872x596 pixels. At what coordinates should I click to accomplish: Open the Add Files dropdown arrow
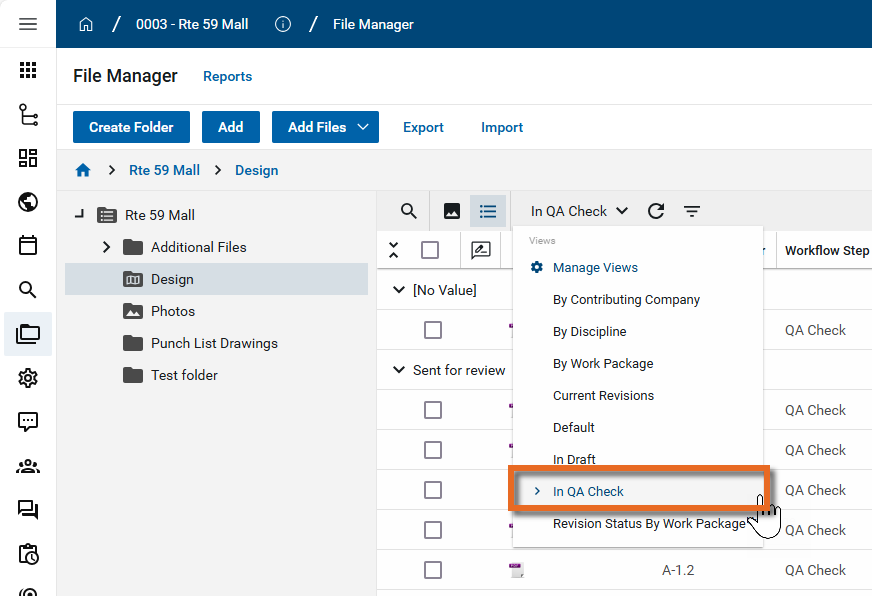(x=363, y=127)
